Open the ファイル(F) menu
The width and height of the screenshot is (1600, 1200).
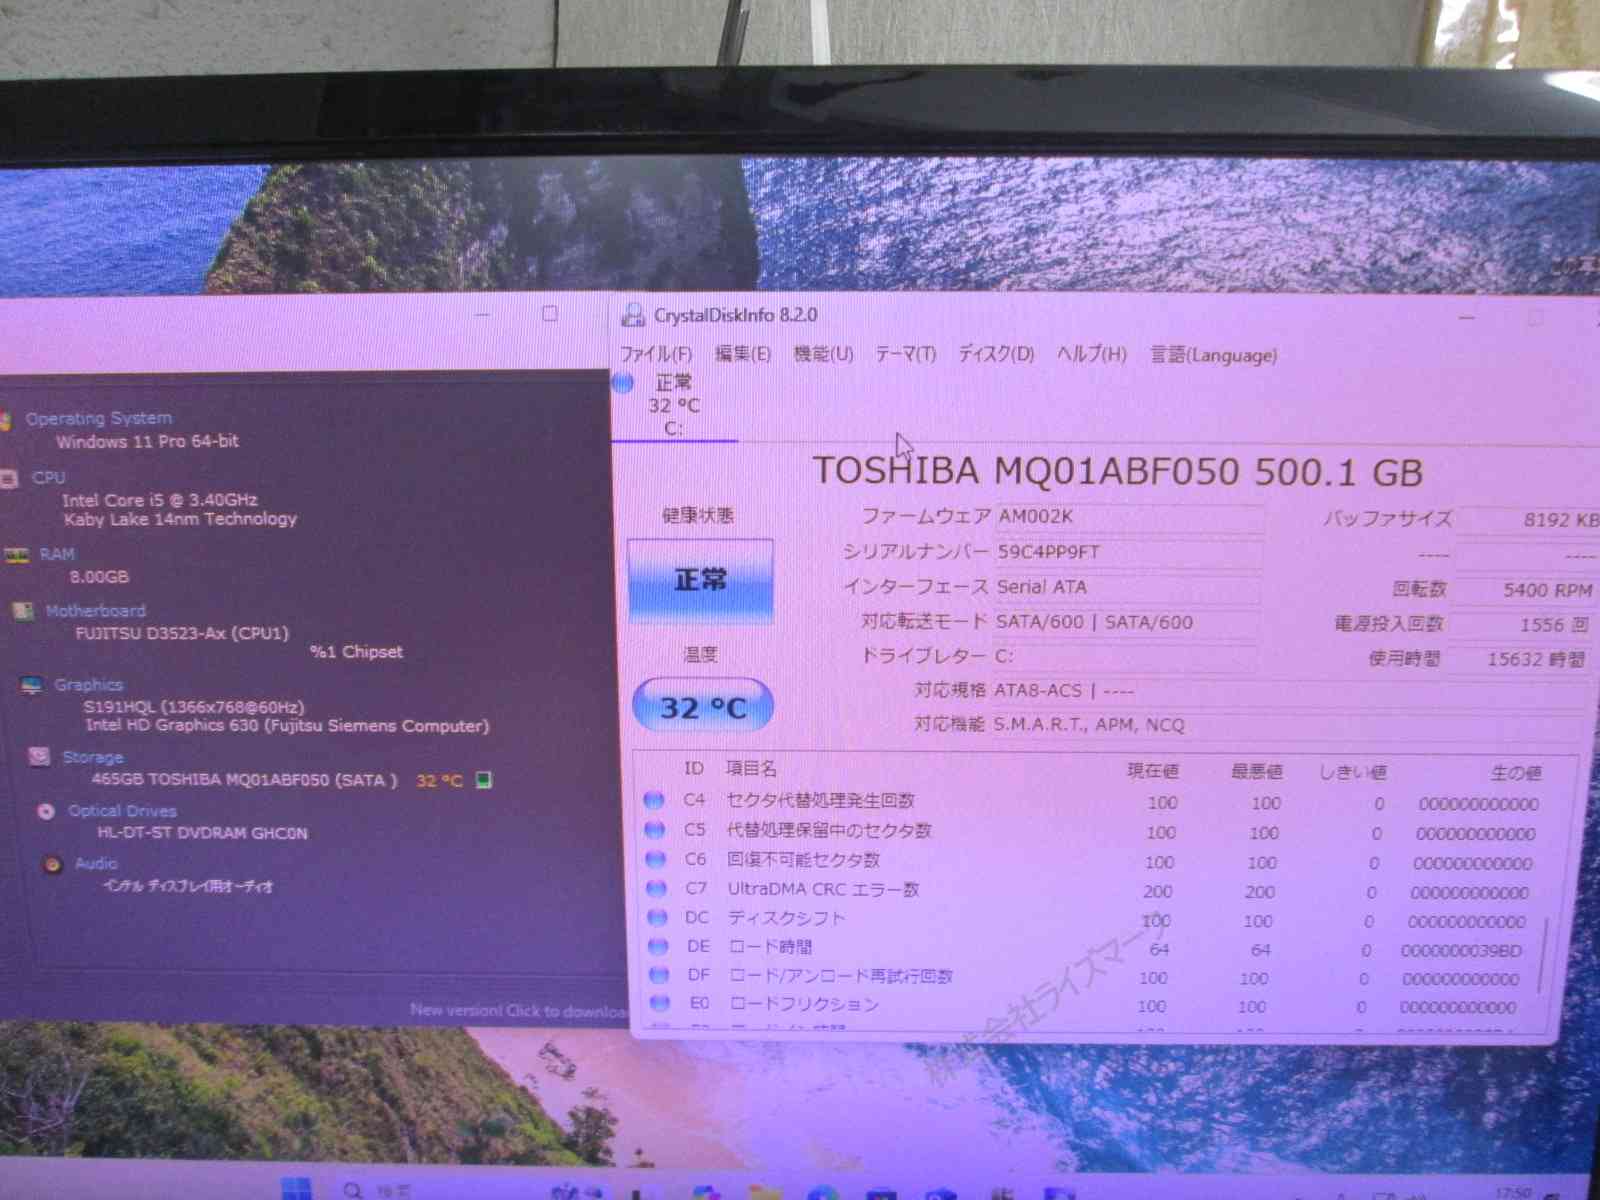coord(656,354)
